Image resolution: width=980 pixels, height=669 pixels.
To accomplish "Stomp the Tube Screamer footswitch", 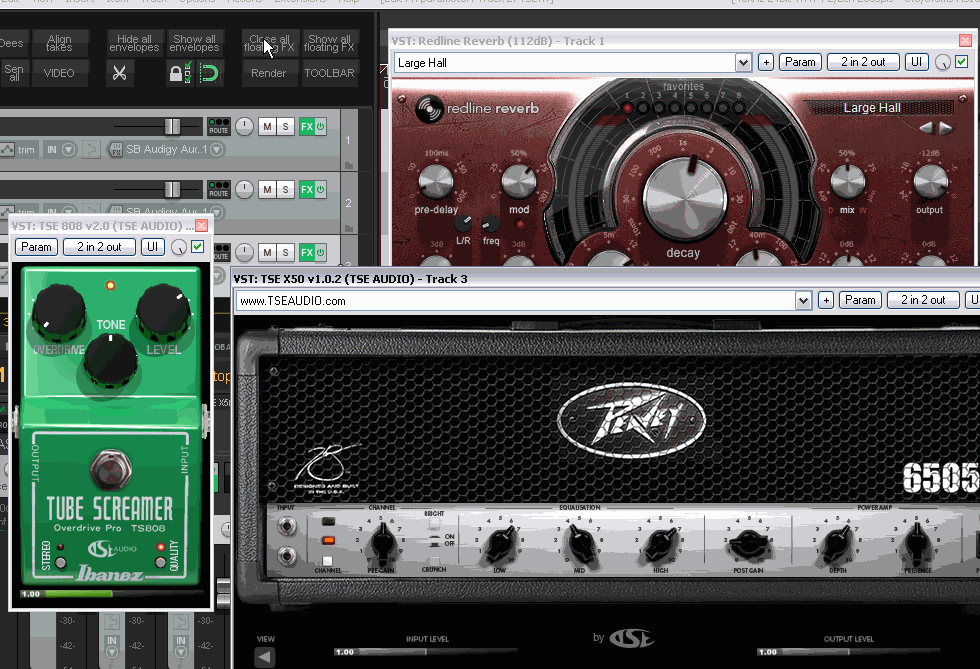I will pos(111,470).
